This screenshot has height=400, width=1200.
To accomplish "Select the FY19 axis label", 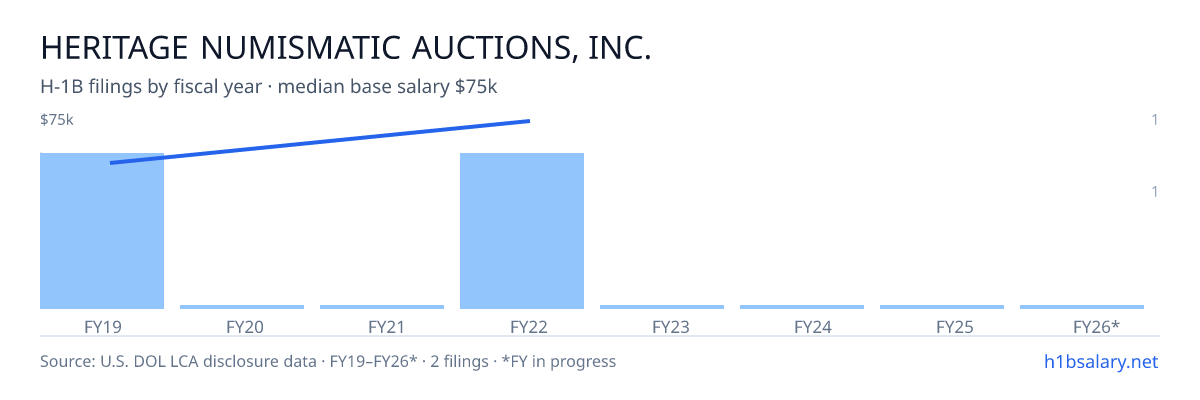I will click(103, 326).
